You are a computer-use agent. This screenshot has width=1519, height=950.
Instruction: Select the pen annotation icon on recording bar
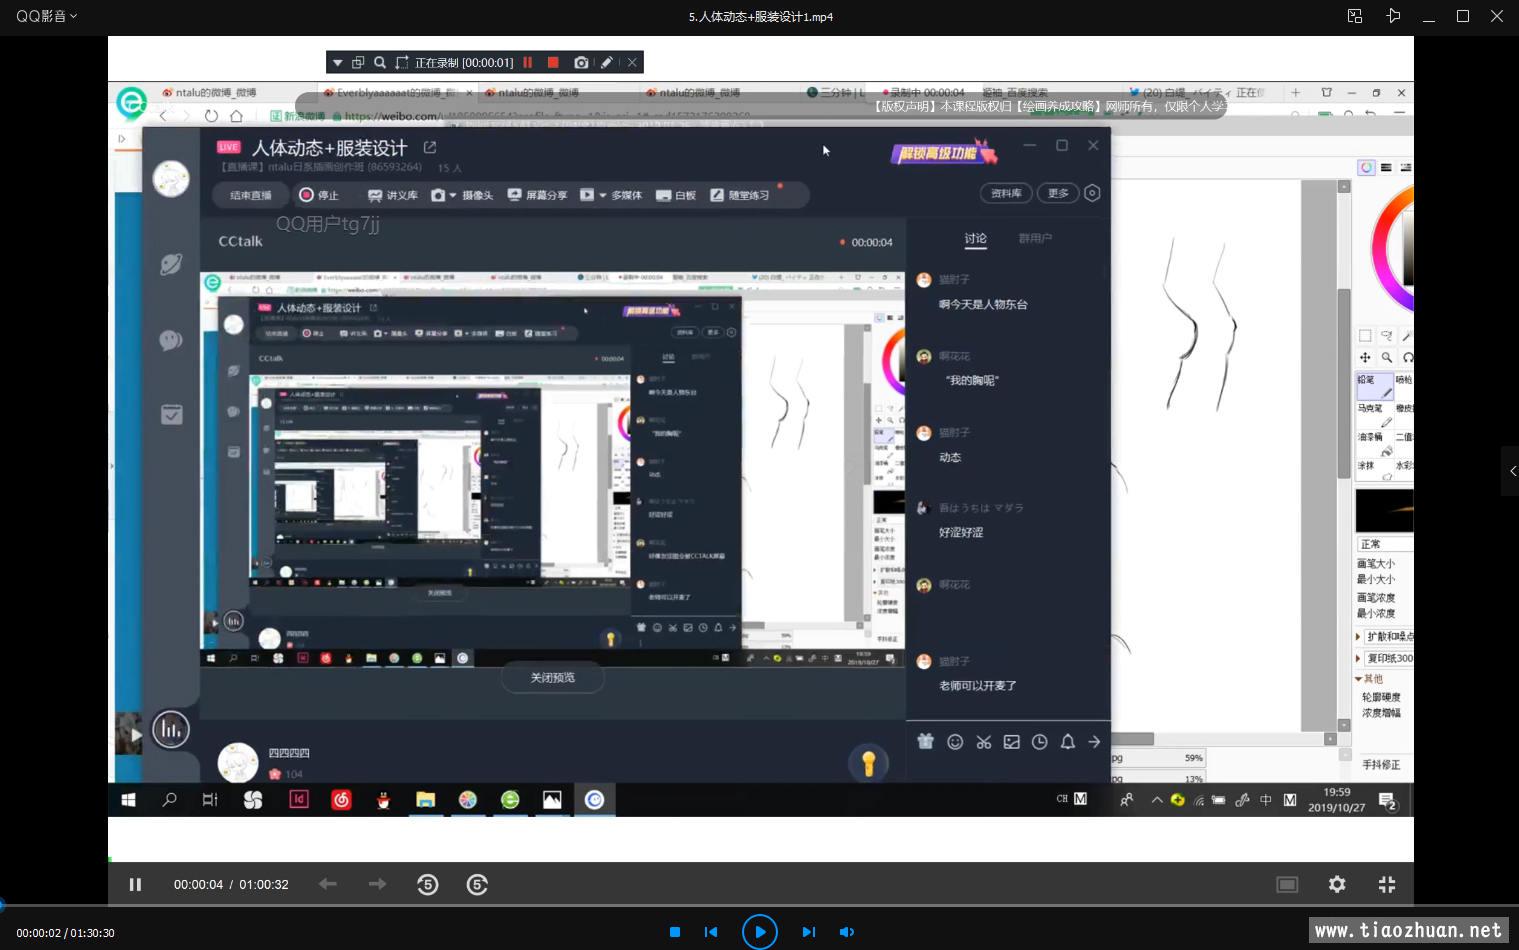pos(606,63)
